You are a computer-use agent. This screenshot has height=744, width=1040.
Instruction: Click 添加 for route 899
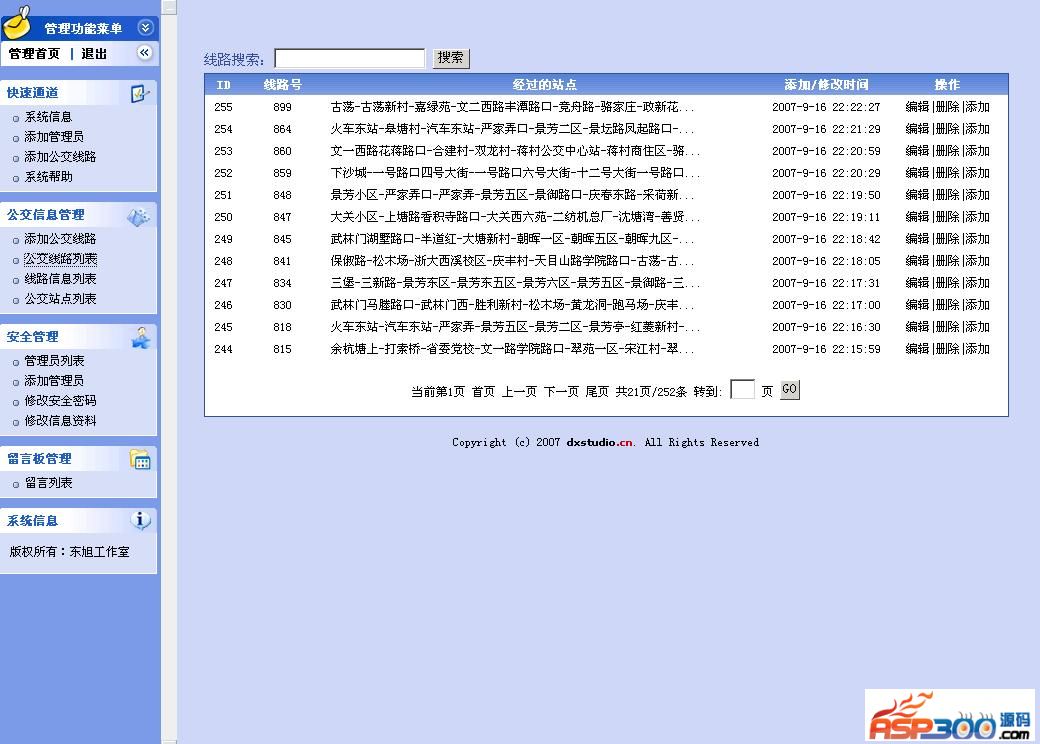(x=978, y=107)
